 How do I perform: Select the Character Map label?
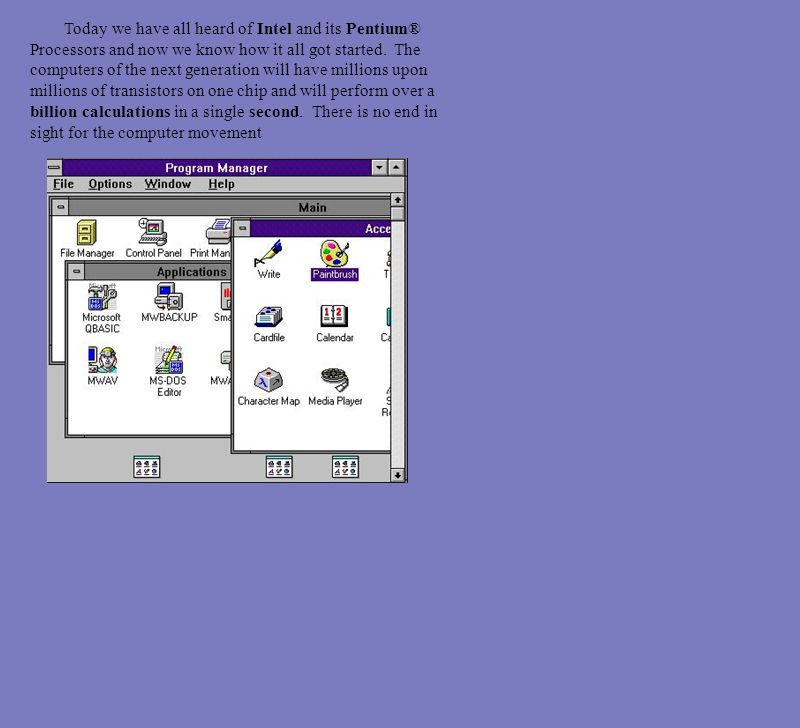coord(268,401)
